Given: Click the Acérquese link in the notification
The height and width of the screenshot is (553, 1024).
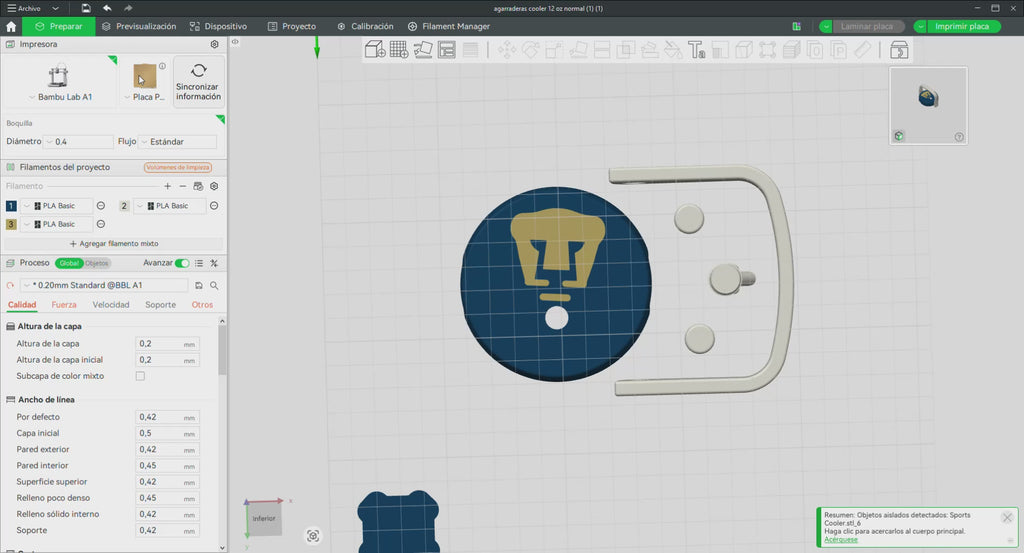Looking at the screenshot, I should (x=840, y=540).
